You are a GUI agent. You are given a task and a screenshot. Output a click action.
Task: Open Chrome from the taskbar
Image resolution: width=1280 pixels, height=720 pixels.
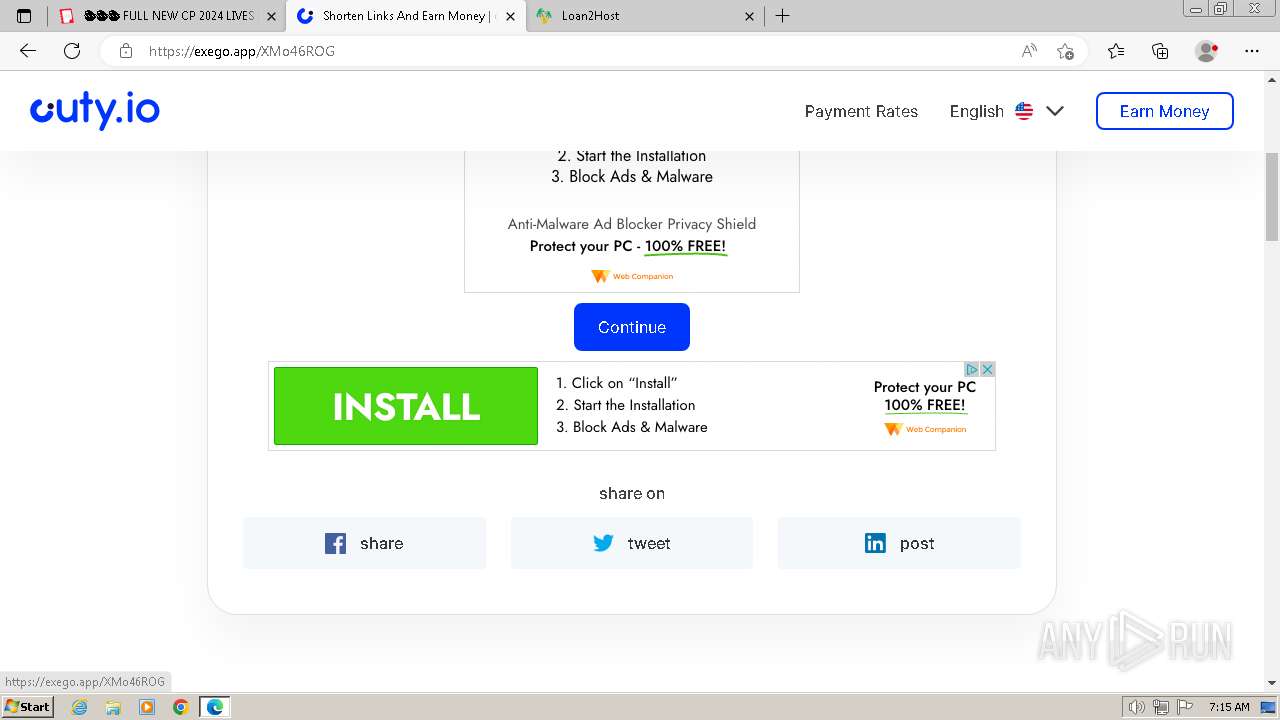pyautogui.click(x=180, y=707)
